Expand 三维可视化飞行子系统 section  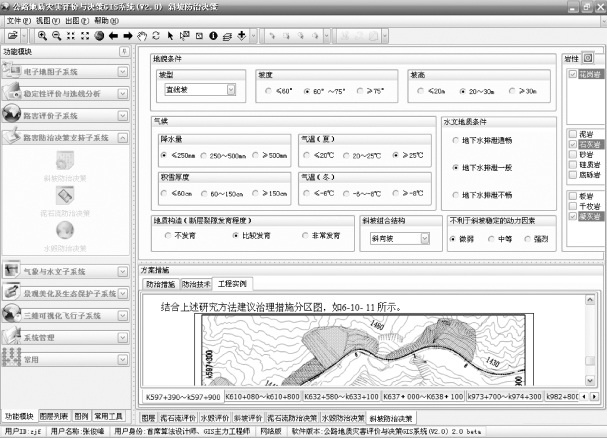click(122, 316)
